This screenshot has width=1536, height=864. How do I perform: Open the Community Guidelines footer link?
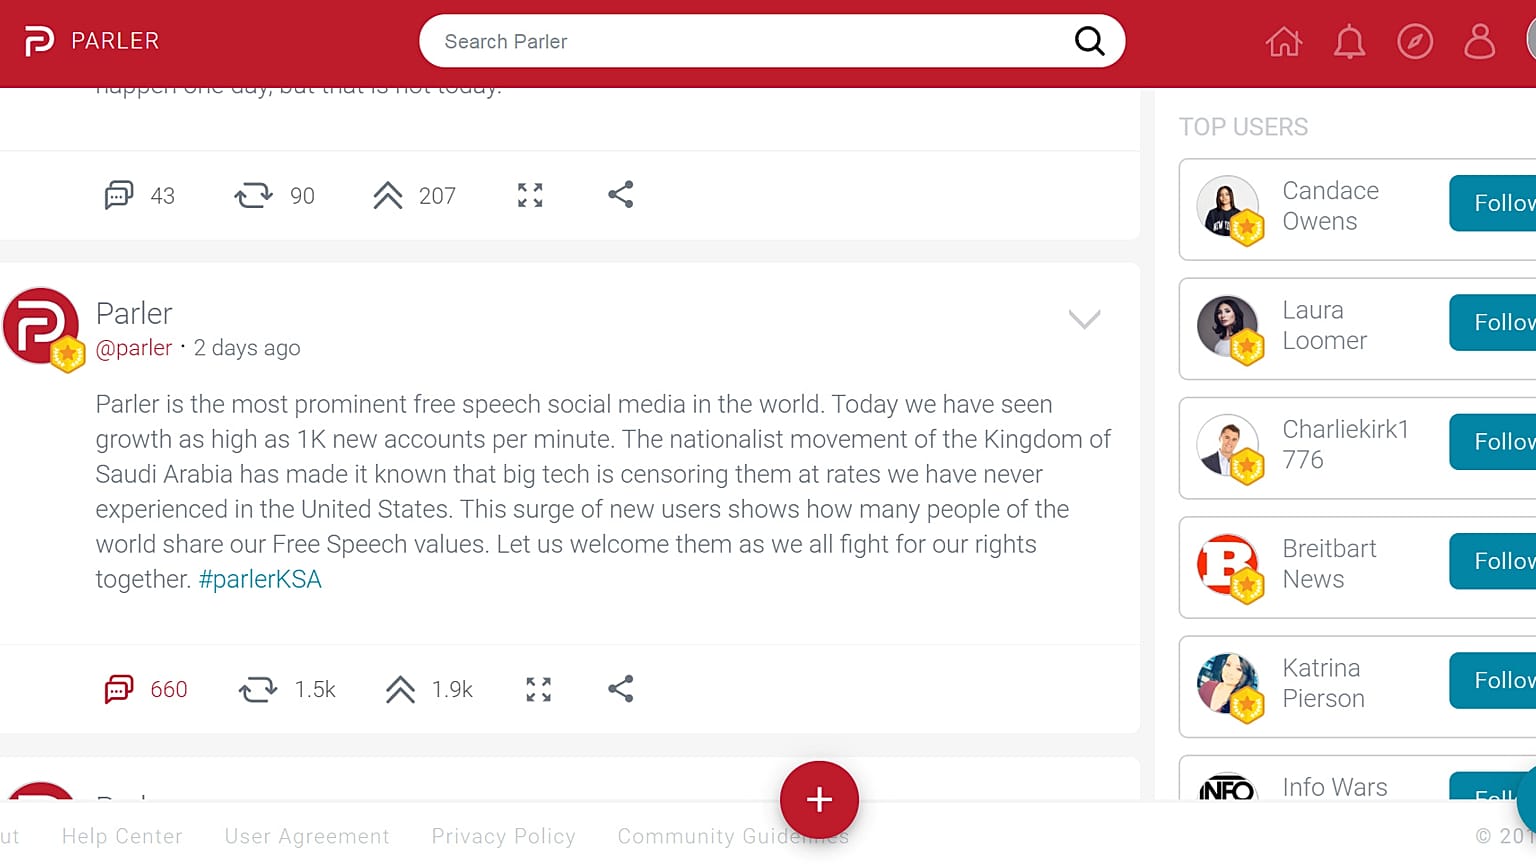coord(733,836)
